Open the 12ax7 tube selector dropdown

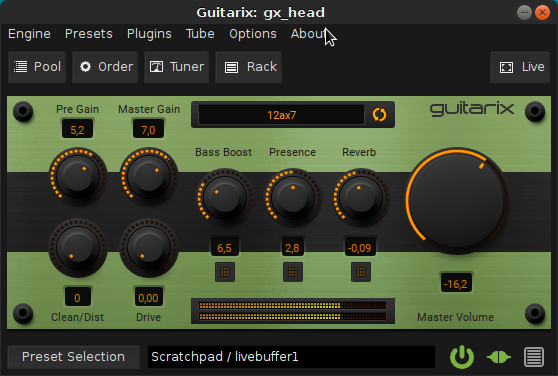pyautogui.click(x=281, y=115)
